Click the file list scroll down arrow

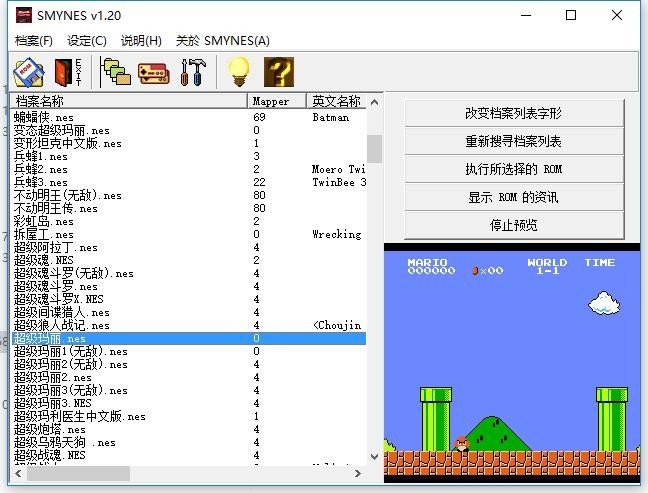[x=374, y=457]
